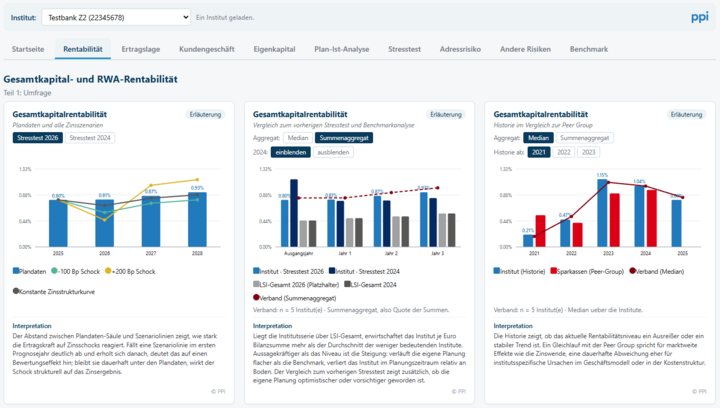Toggle Institut - Stresstest 2024 legend entry
This screenshot has height=408, width=720.
364,271
